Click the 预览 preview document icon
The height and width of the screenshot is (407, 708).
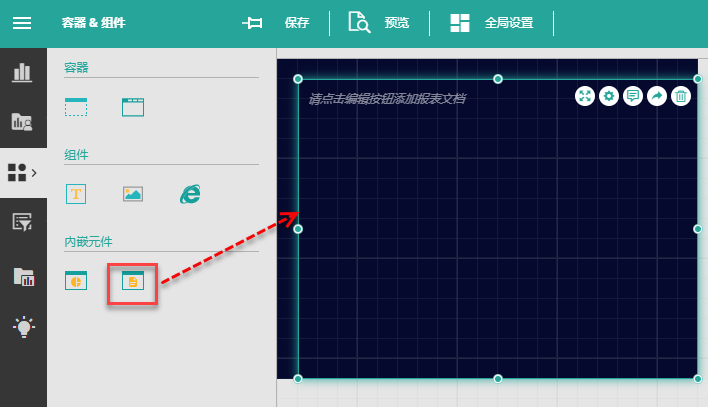359,22
